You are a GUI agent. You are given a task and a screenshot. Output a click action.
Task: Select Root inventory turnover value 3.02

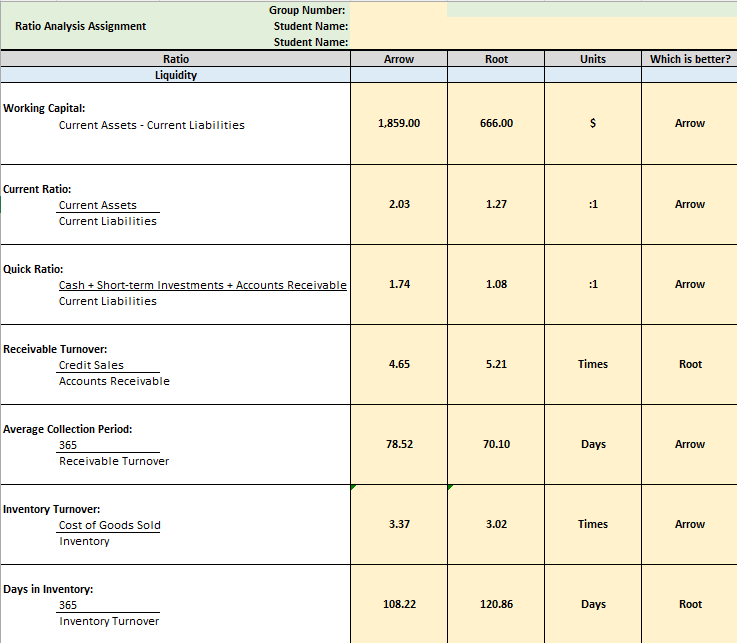click(x=496, y=524)
